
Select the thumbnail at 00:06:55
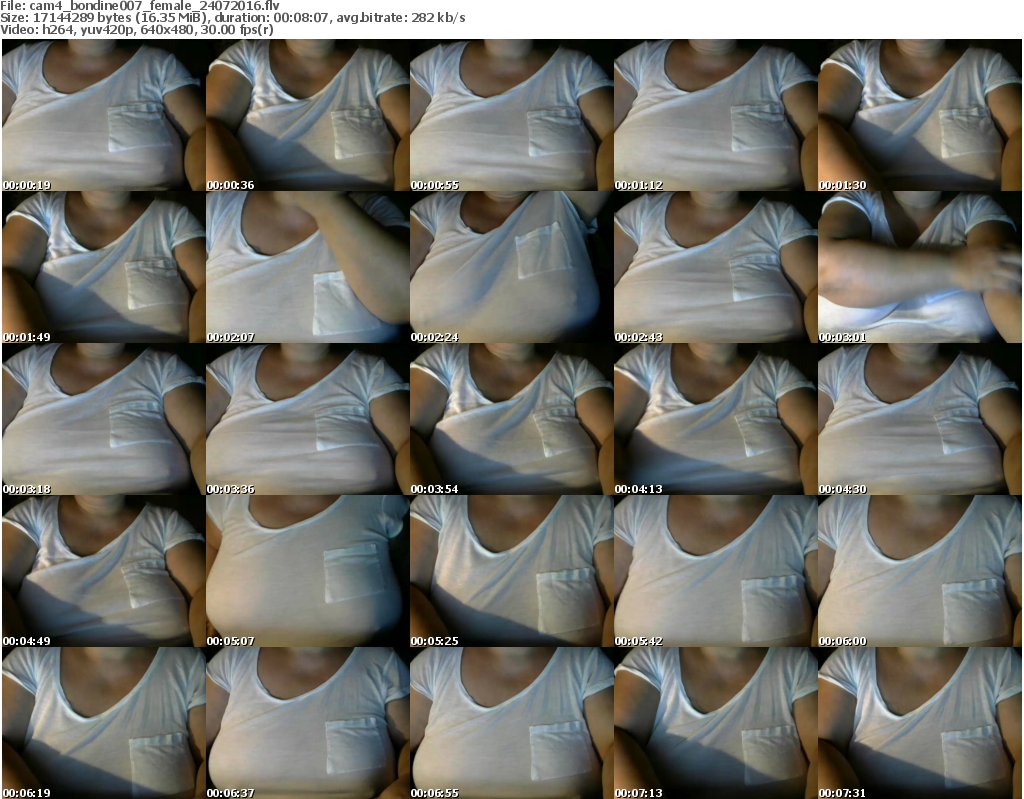[511, 723]
